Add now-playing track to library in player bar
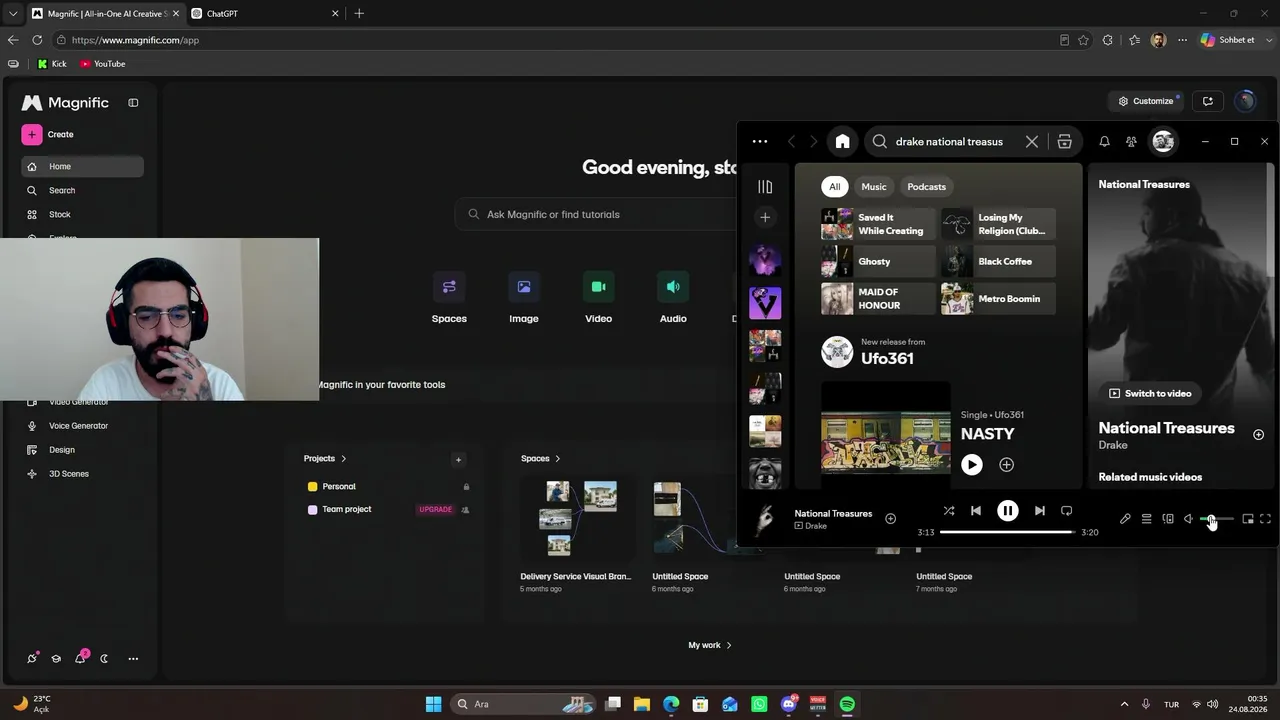Viewport: 1280px width, 720px height. pos(890,518)
